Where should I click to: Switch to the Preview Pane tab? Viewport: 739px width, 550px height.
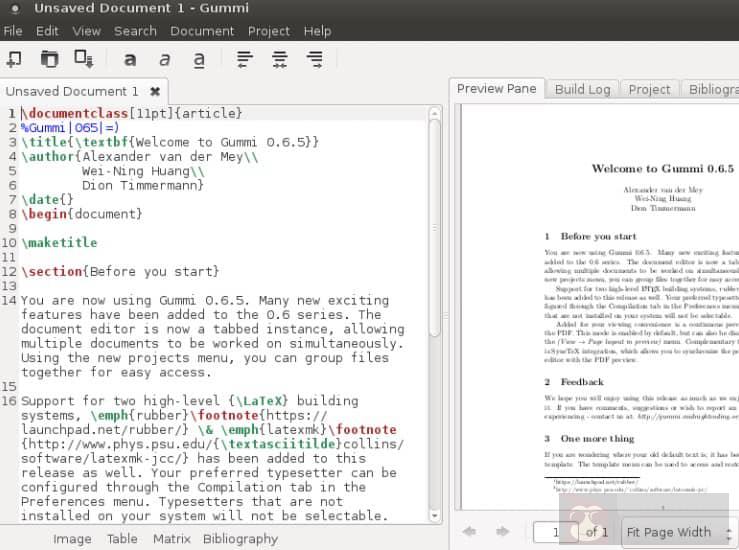click(x=497, y=89)
